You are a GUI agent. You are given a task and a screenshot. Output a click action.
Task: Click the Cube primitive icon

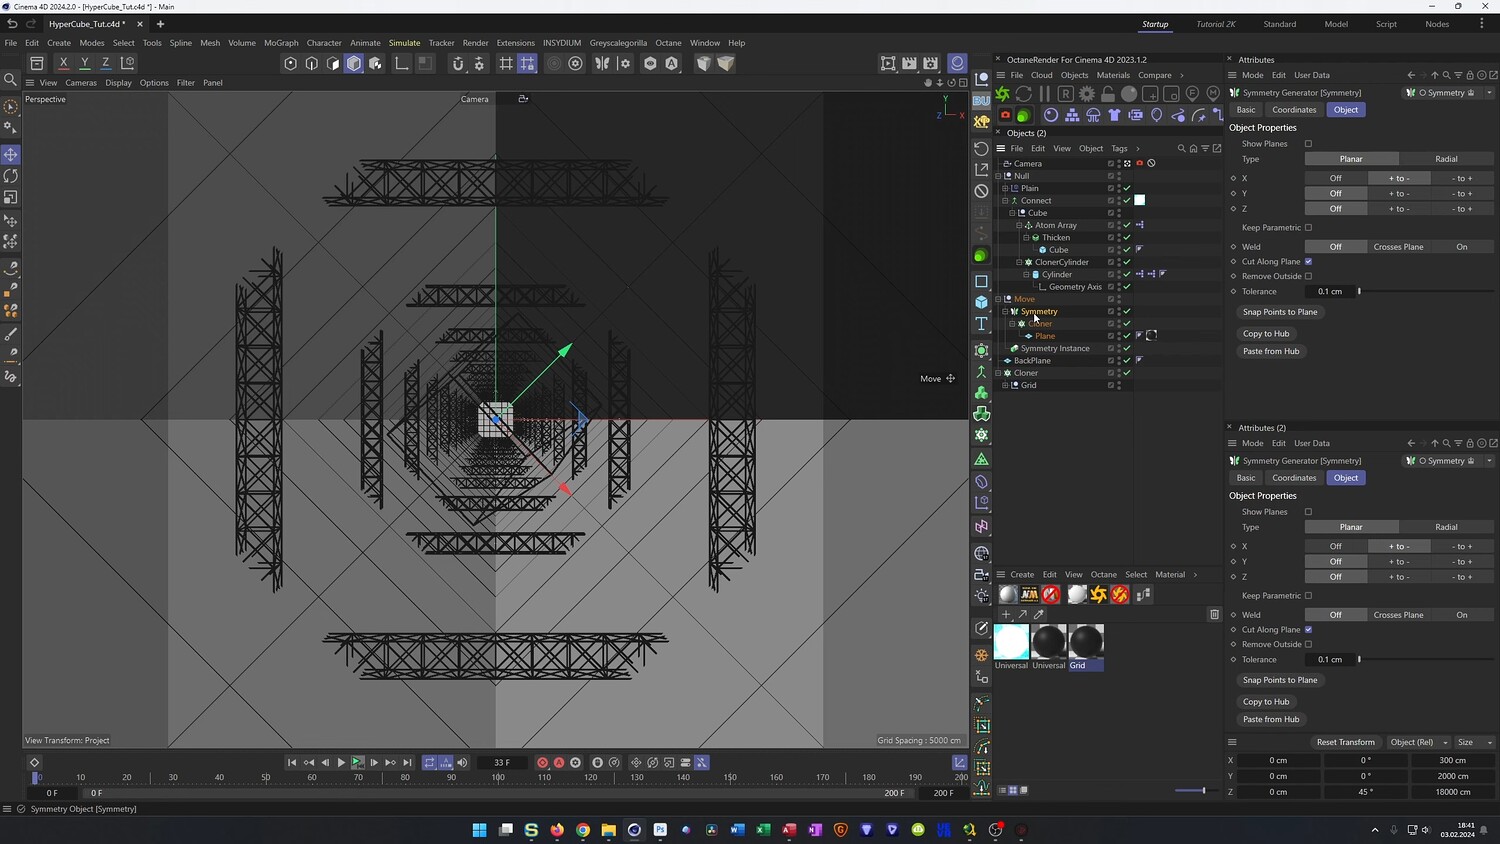coord(982,302)
